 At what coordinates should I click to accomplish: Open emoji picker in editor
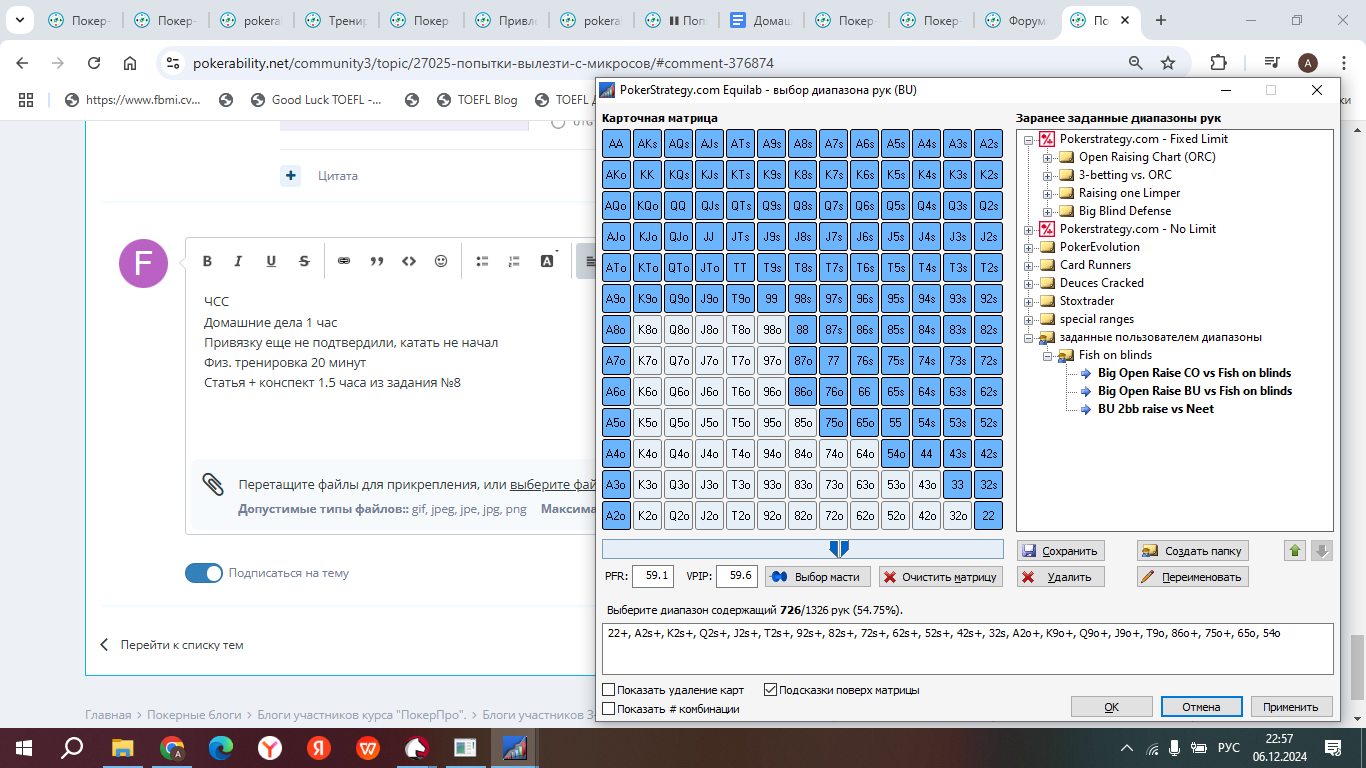(441, 261)
